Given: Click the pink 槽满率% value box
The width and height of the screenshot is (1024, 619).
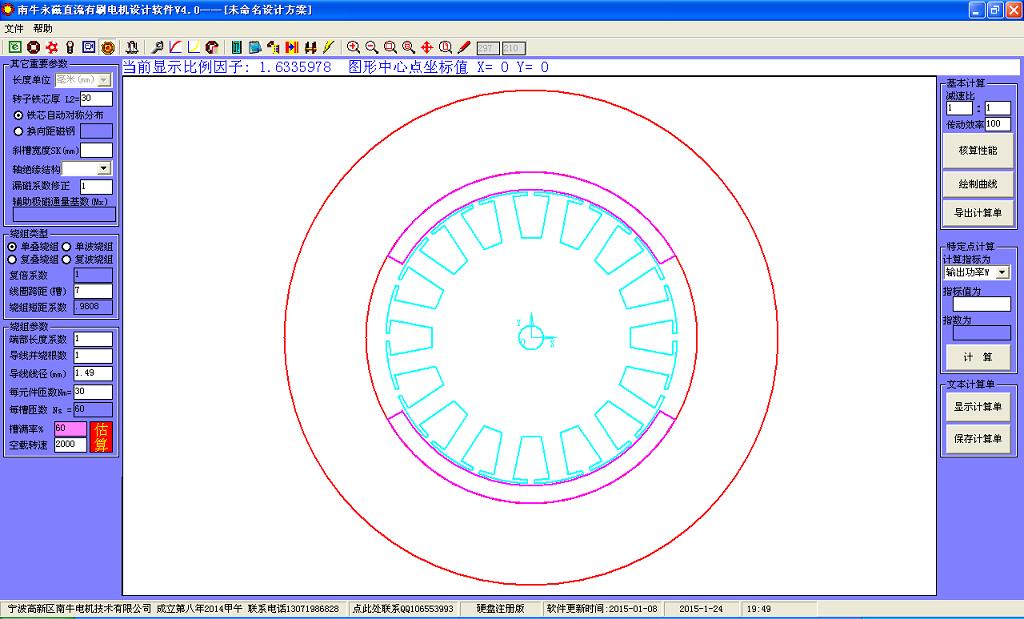Looking at the screenshot, I should click(70, 428).
